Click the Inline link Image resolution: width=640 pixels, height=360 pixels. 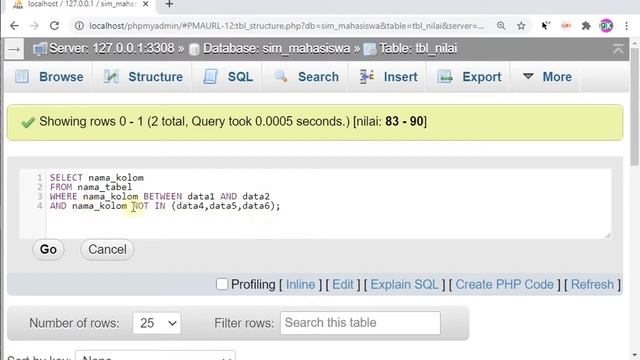300,284
